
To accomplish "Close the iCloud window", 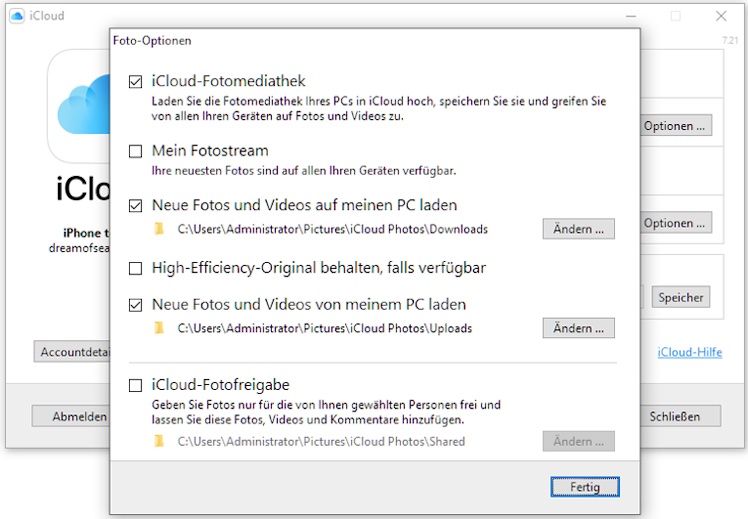I will pyautogui.click(x=721, y=16).
